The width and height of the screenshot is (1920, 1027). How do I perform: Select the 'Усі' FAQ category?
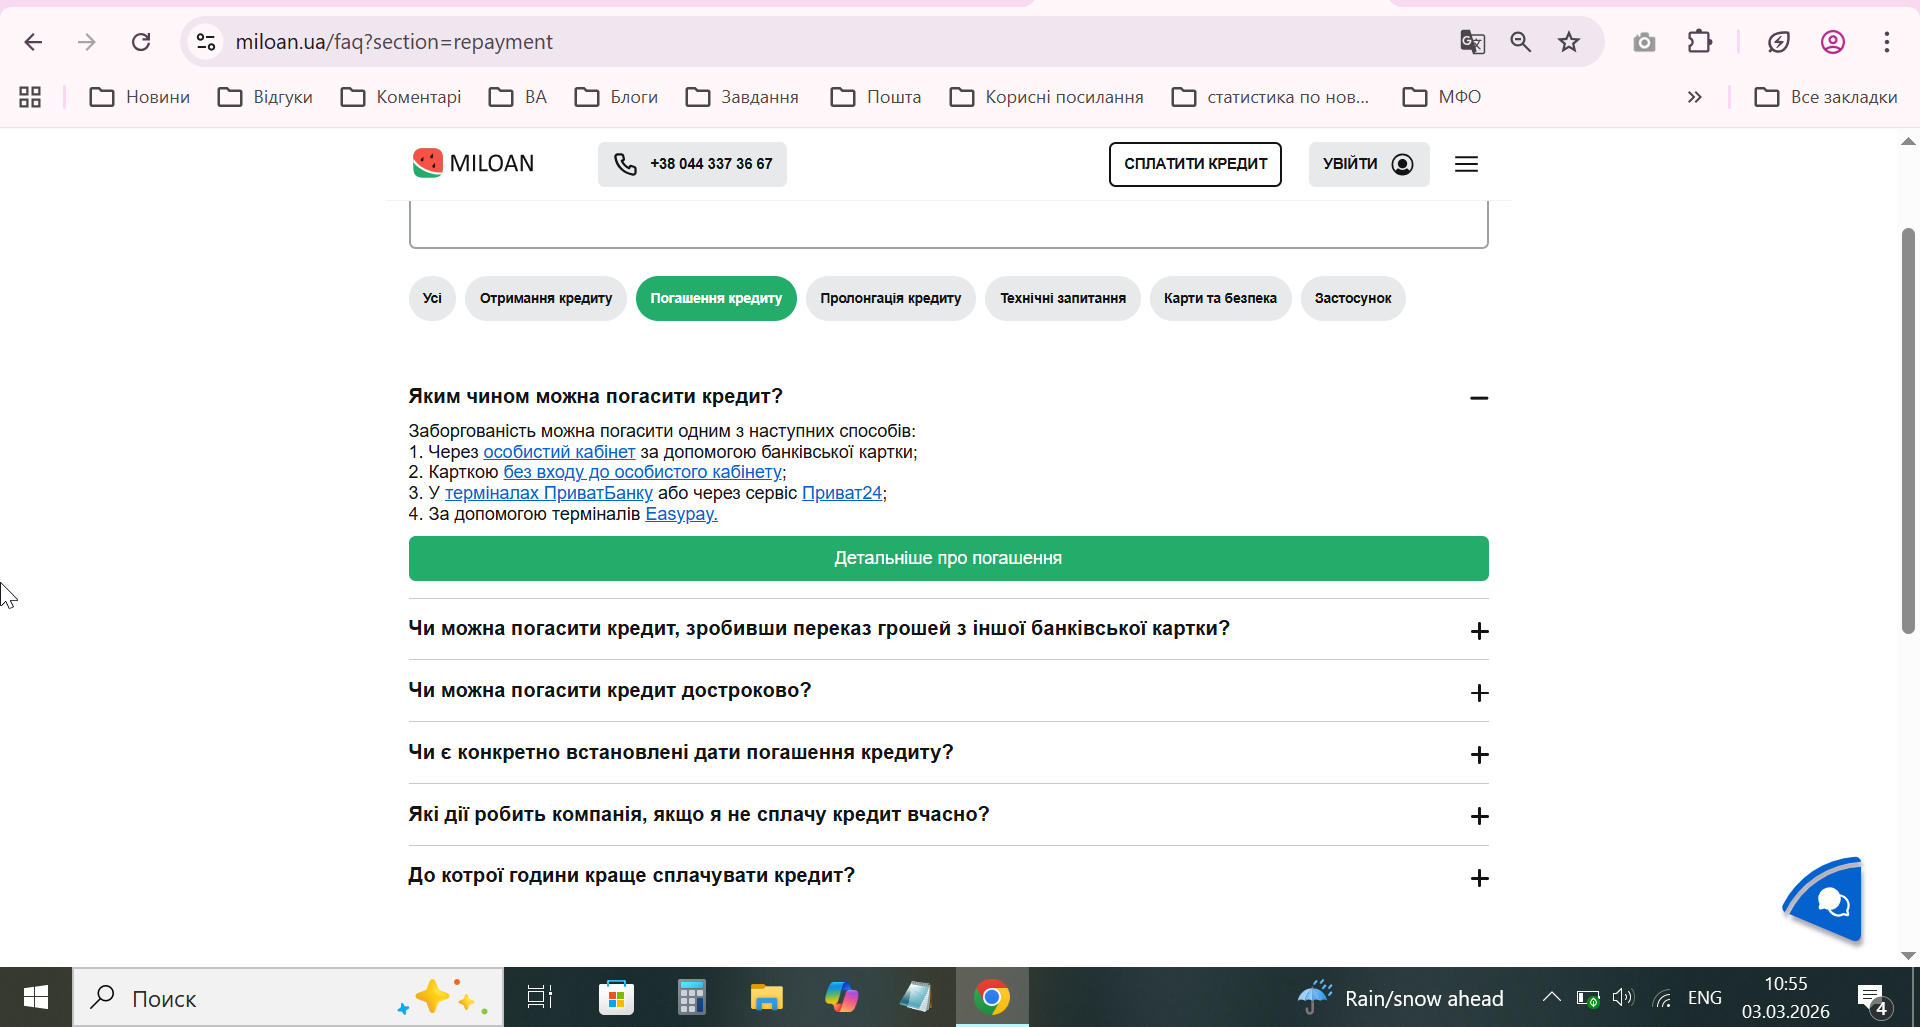click(x=432, y=298)
